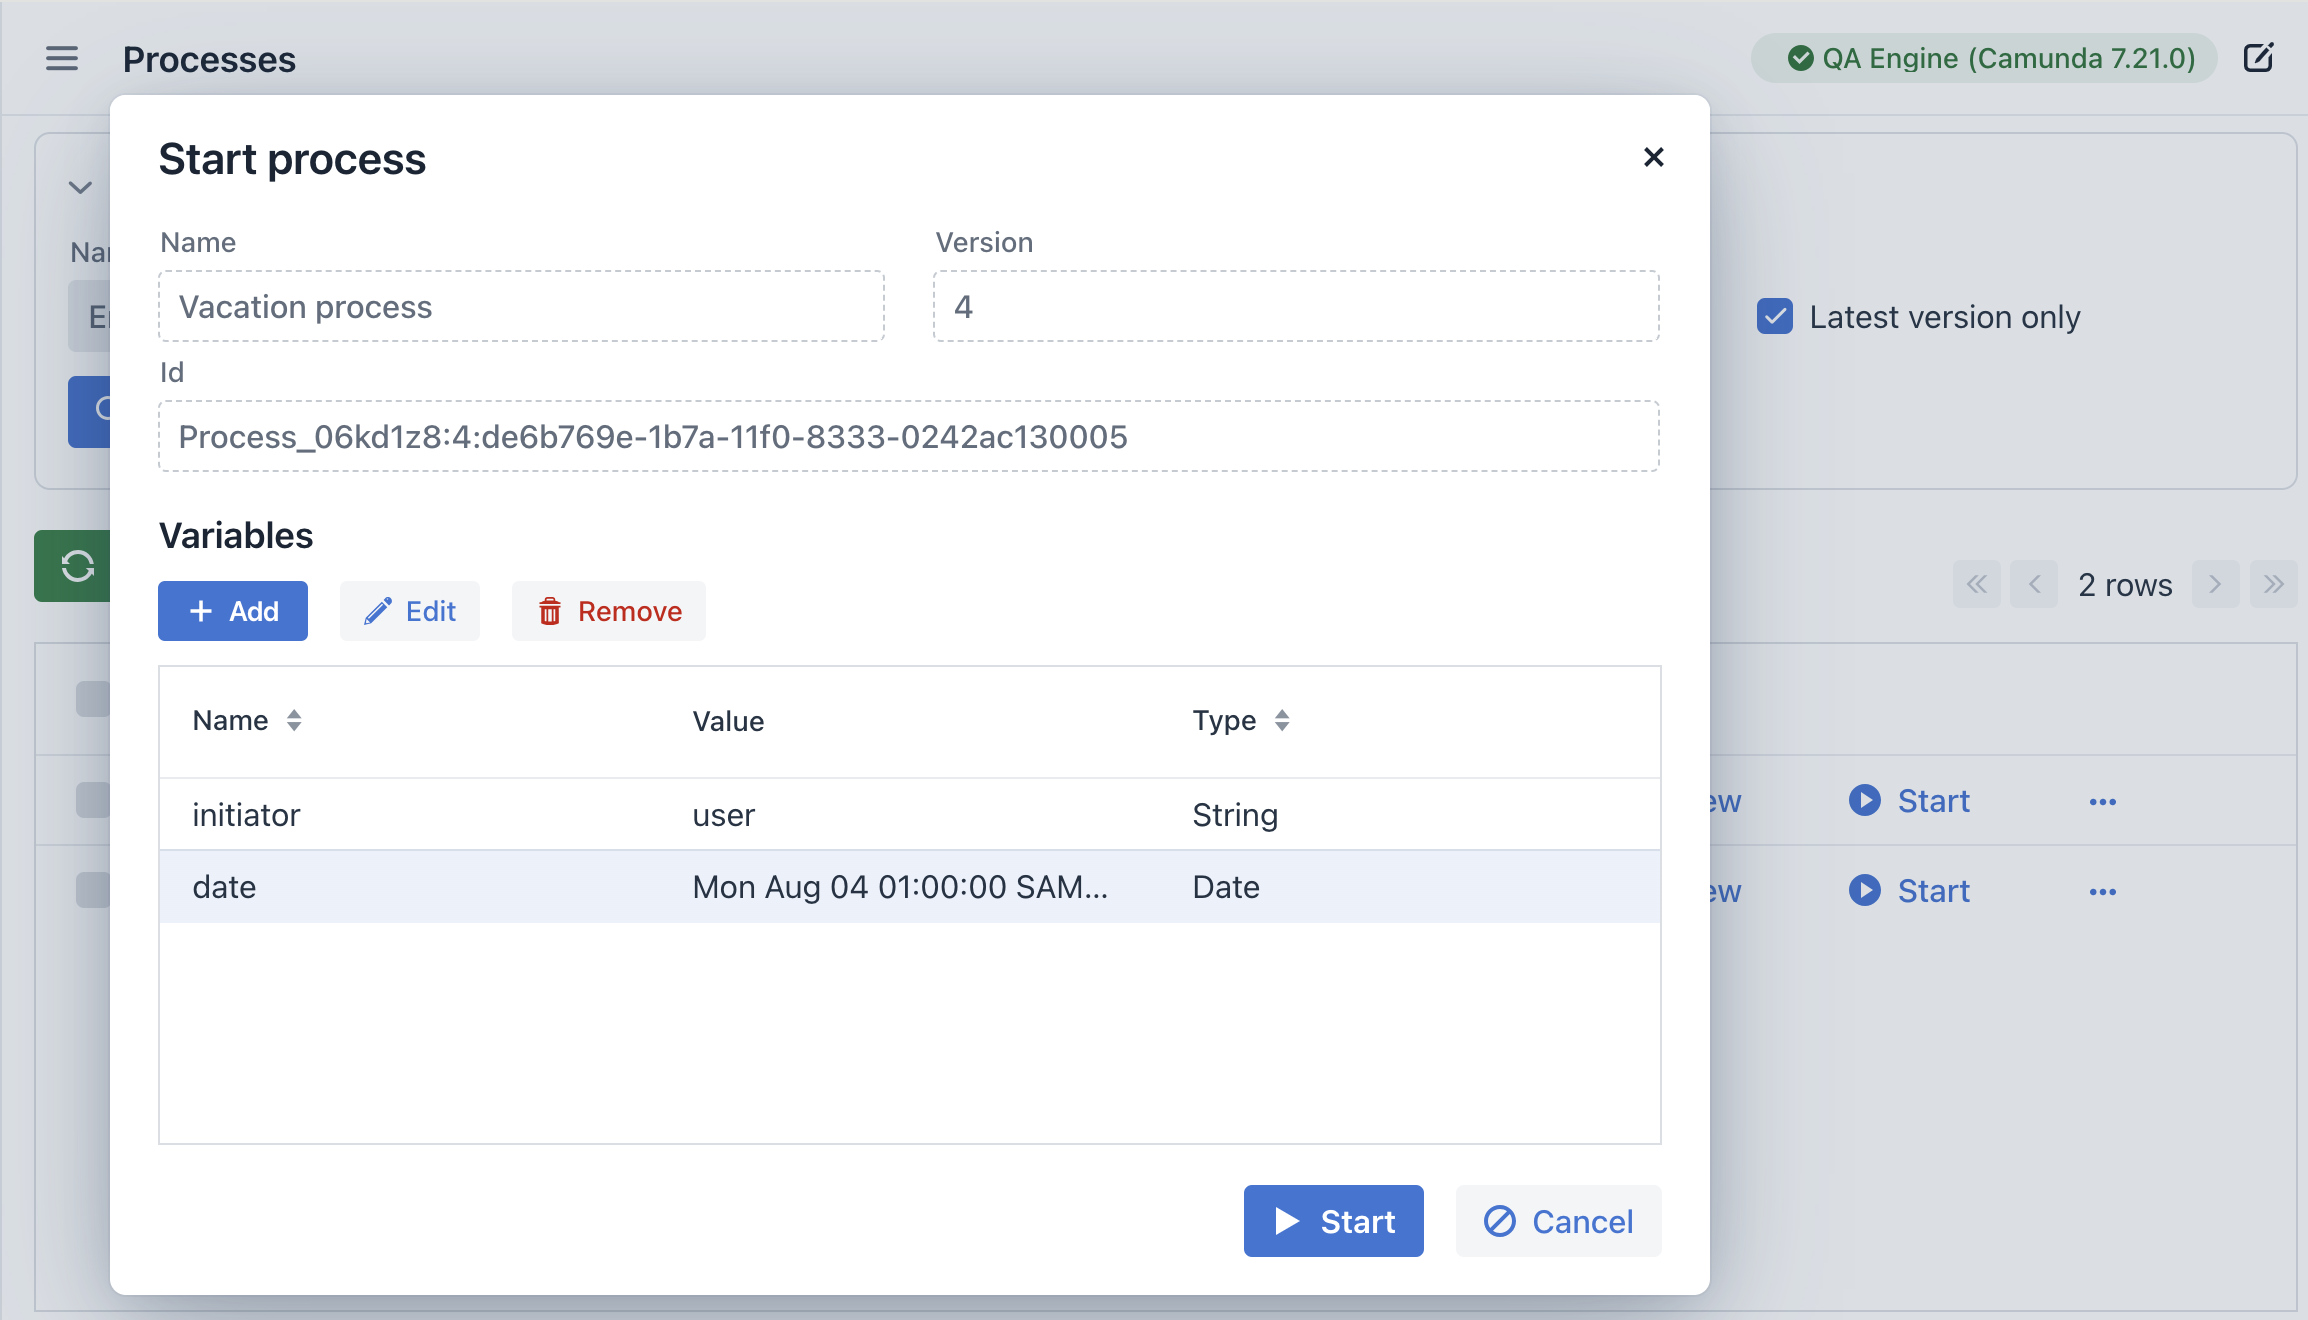Go to first page of results

click(1977, 584)
